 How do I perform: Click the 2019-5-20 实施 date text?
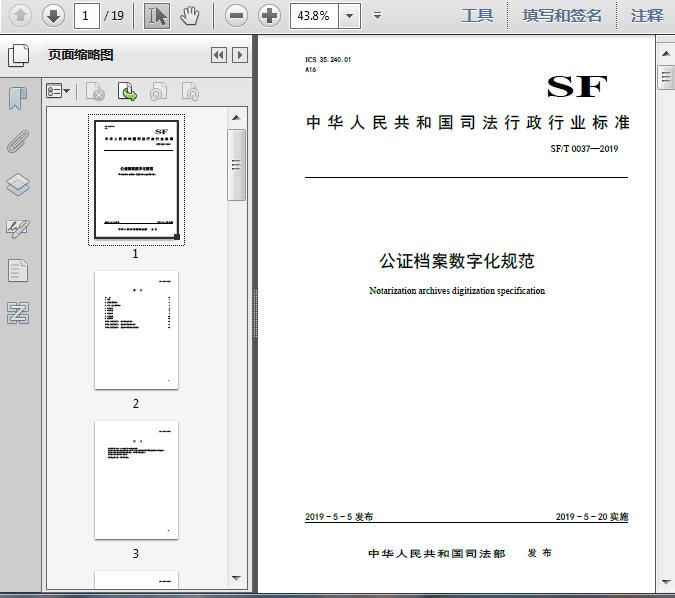coord(592,517)
